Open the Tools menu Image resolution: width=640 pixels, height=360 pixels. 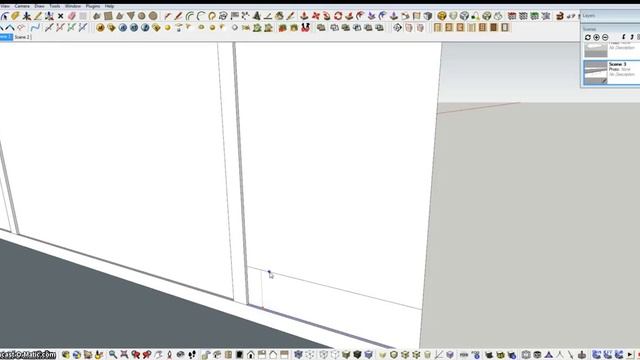click(55, 6)
